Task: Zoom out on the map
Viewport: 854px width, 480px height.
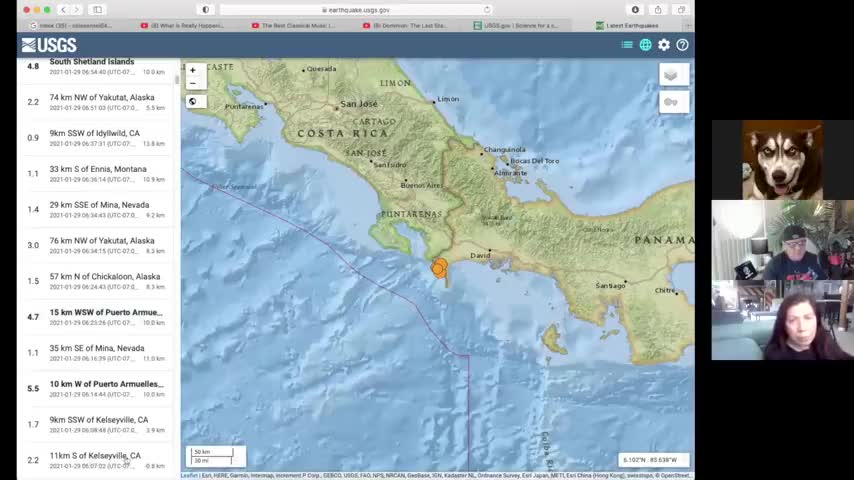Action: (x=193, y=83)
